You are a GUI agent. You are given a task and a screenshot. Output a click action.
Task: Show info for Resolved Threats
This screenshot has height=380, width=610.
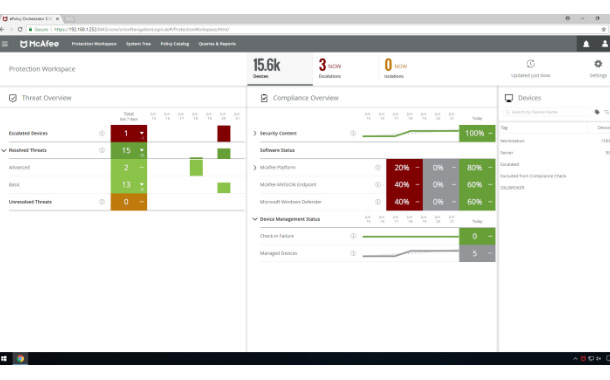[102, 151]
